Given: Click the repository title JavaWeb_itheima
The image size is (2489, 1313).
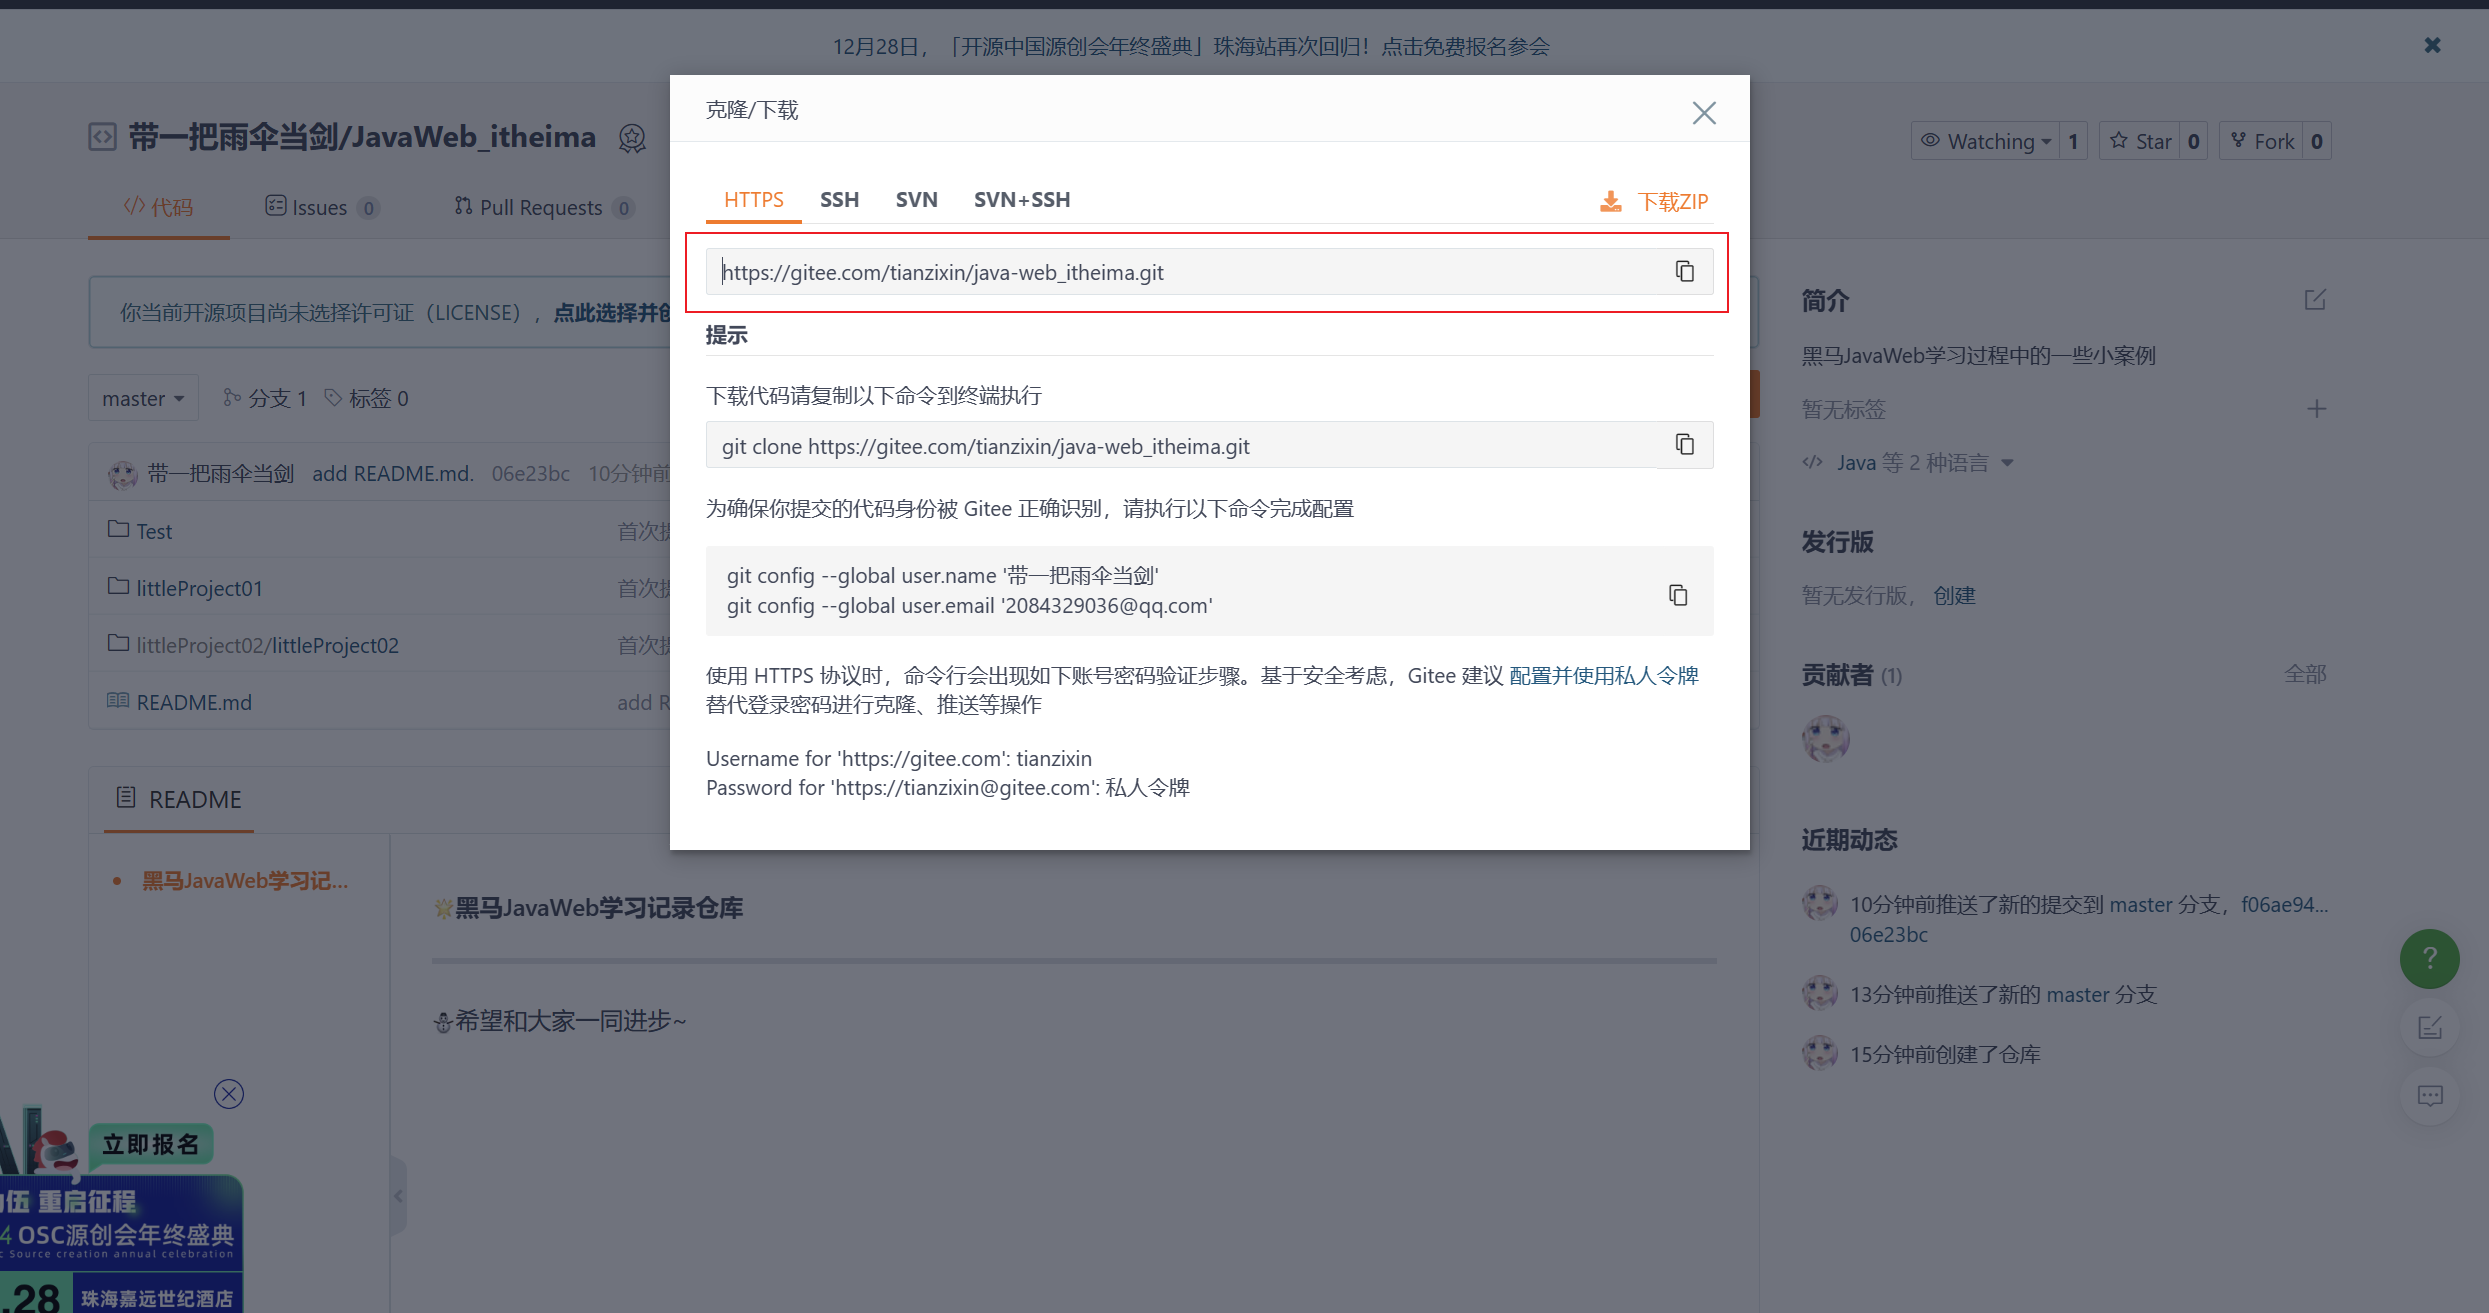Looking at the screenshot, I should click(472, 136).
